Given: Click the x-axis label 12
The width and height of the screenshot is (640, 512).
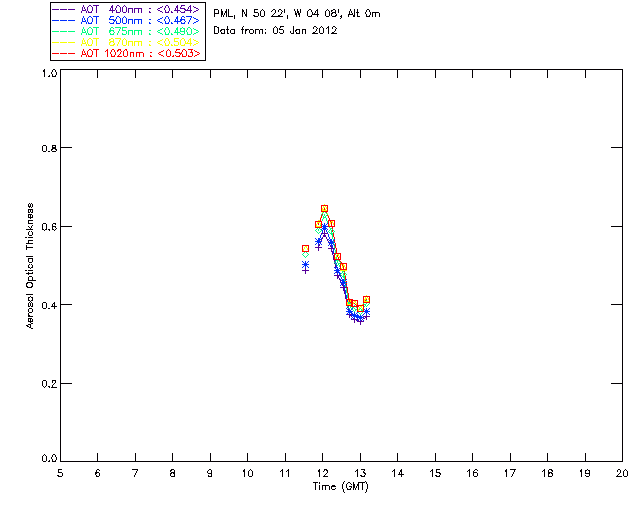Looking at the screenshot, I should click(x=322, y=474).
